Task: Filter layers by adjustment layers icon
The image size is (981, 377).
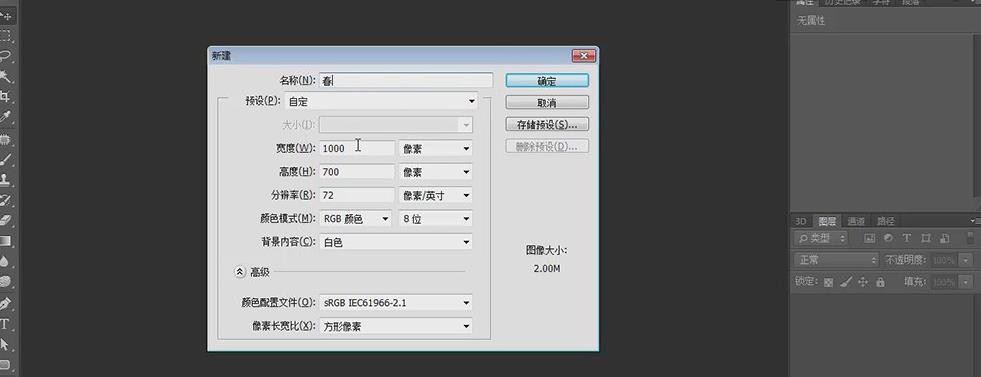Action: click(888, 238)
